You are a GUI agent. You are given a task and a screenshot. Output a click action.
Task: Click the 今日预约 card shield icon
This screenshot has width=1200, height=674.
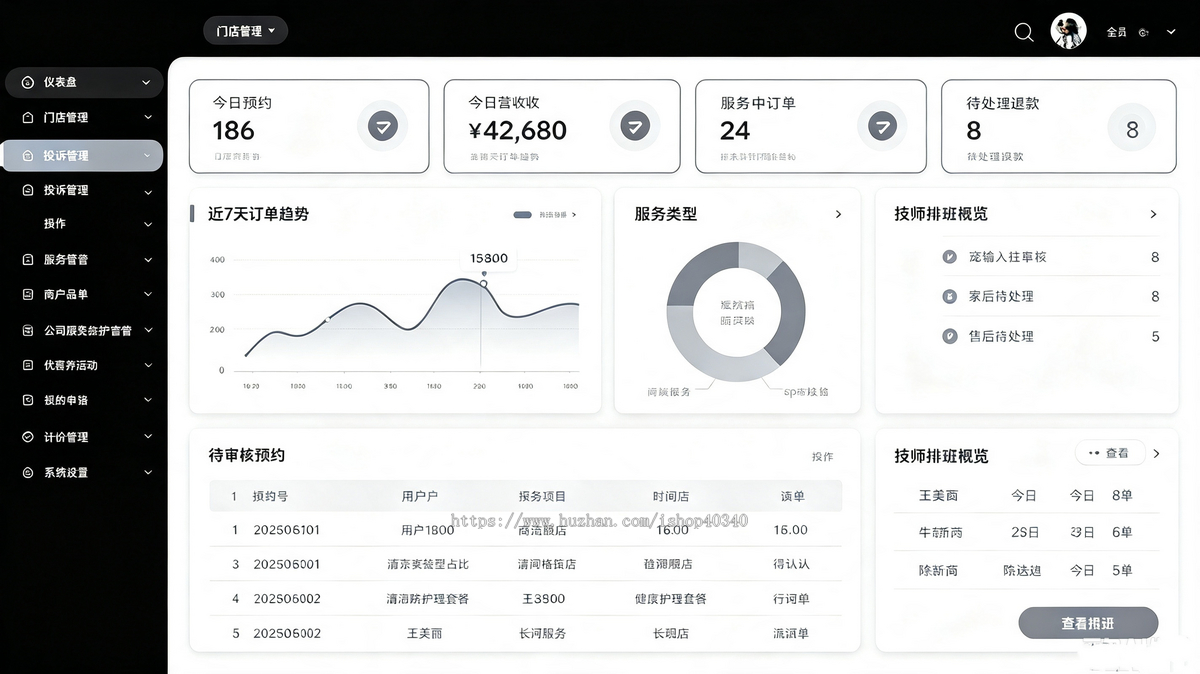pos(382,126)
